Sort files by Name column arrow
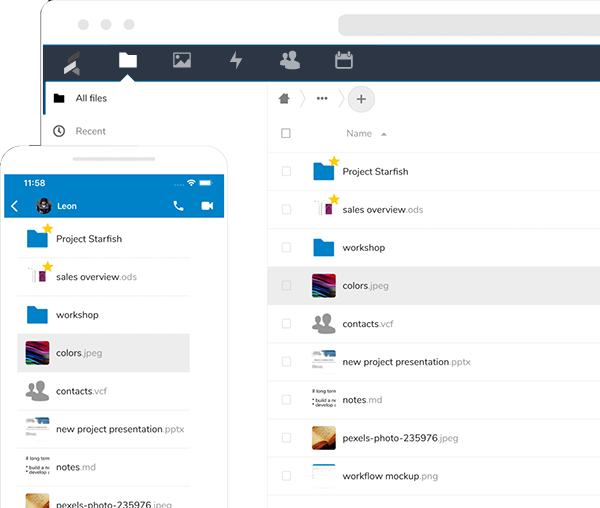Screen dimensions: 600x508 coord(384,134)
